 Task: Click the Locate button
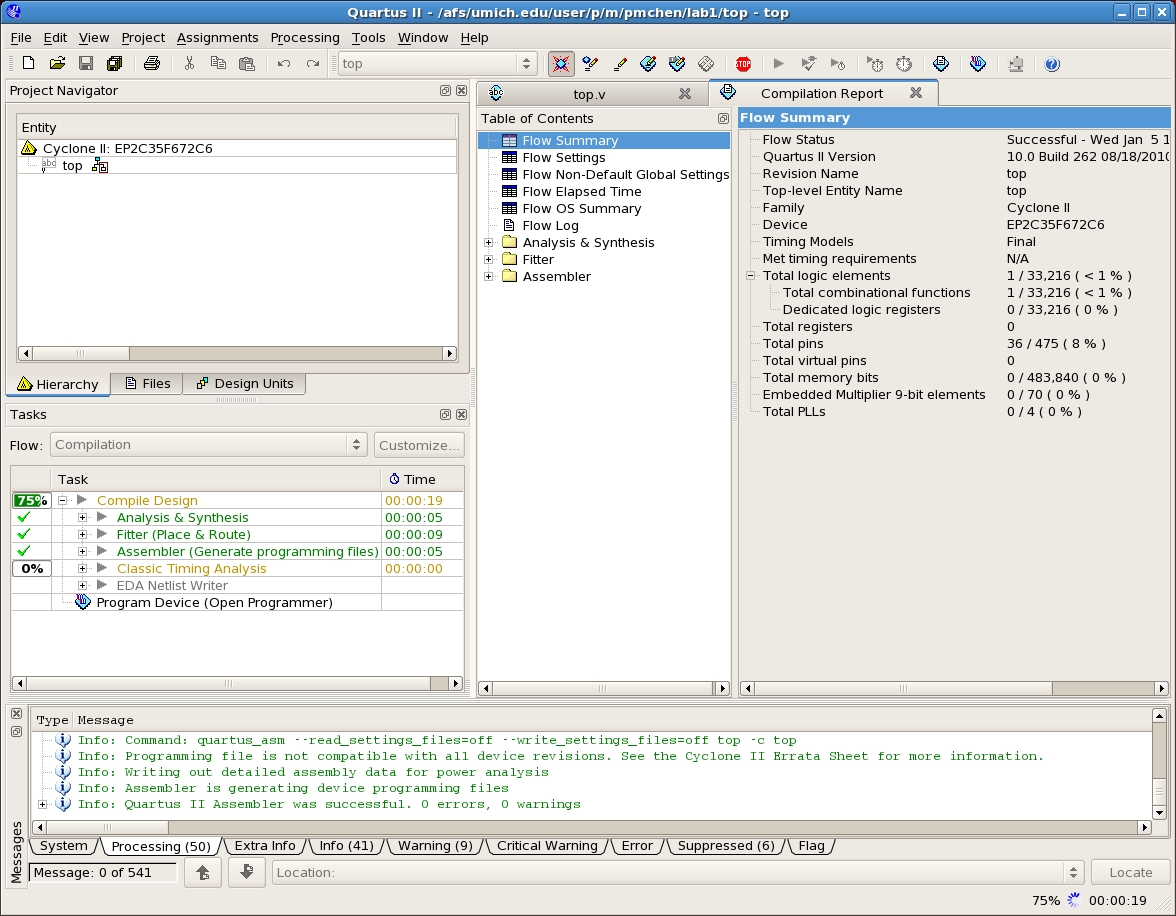1130,872
